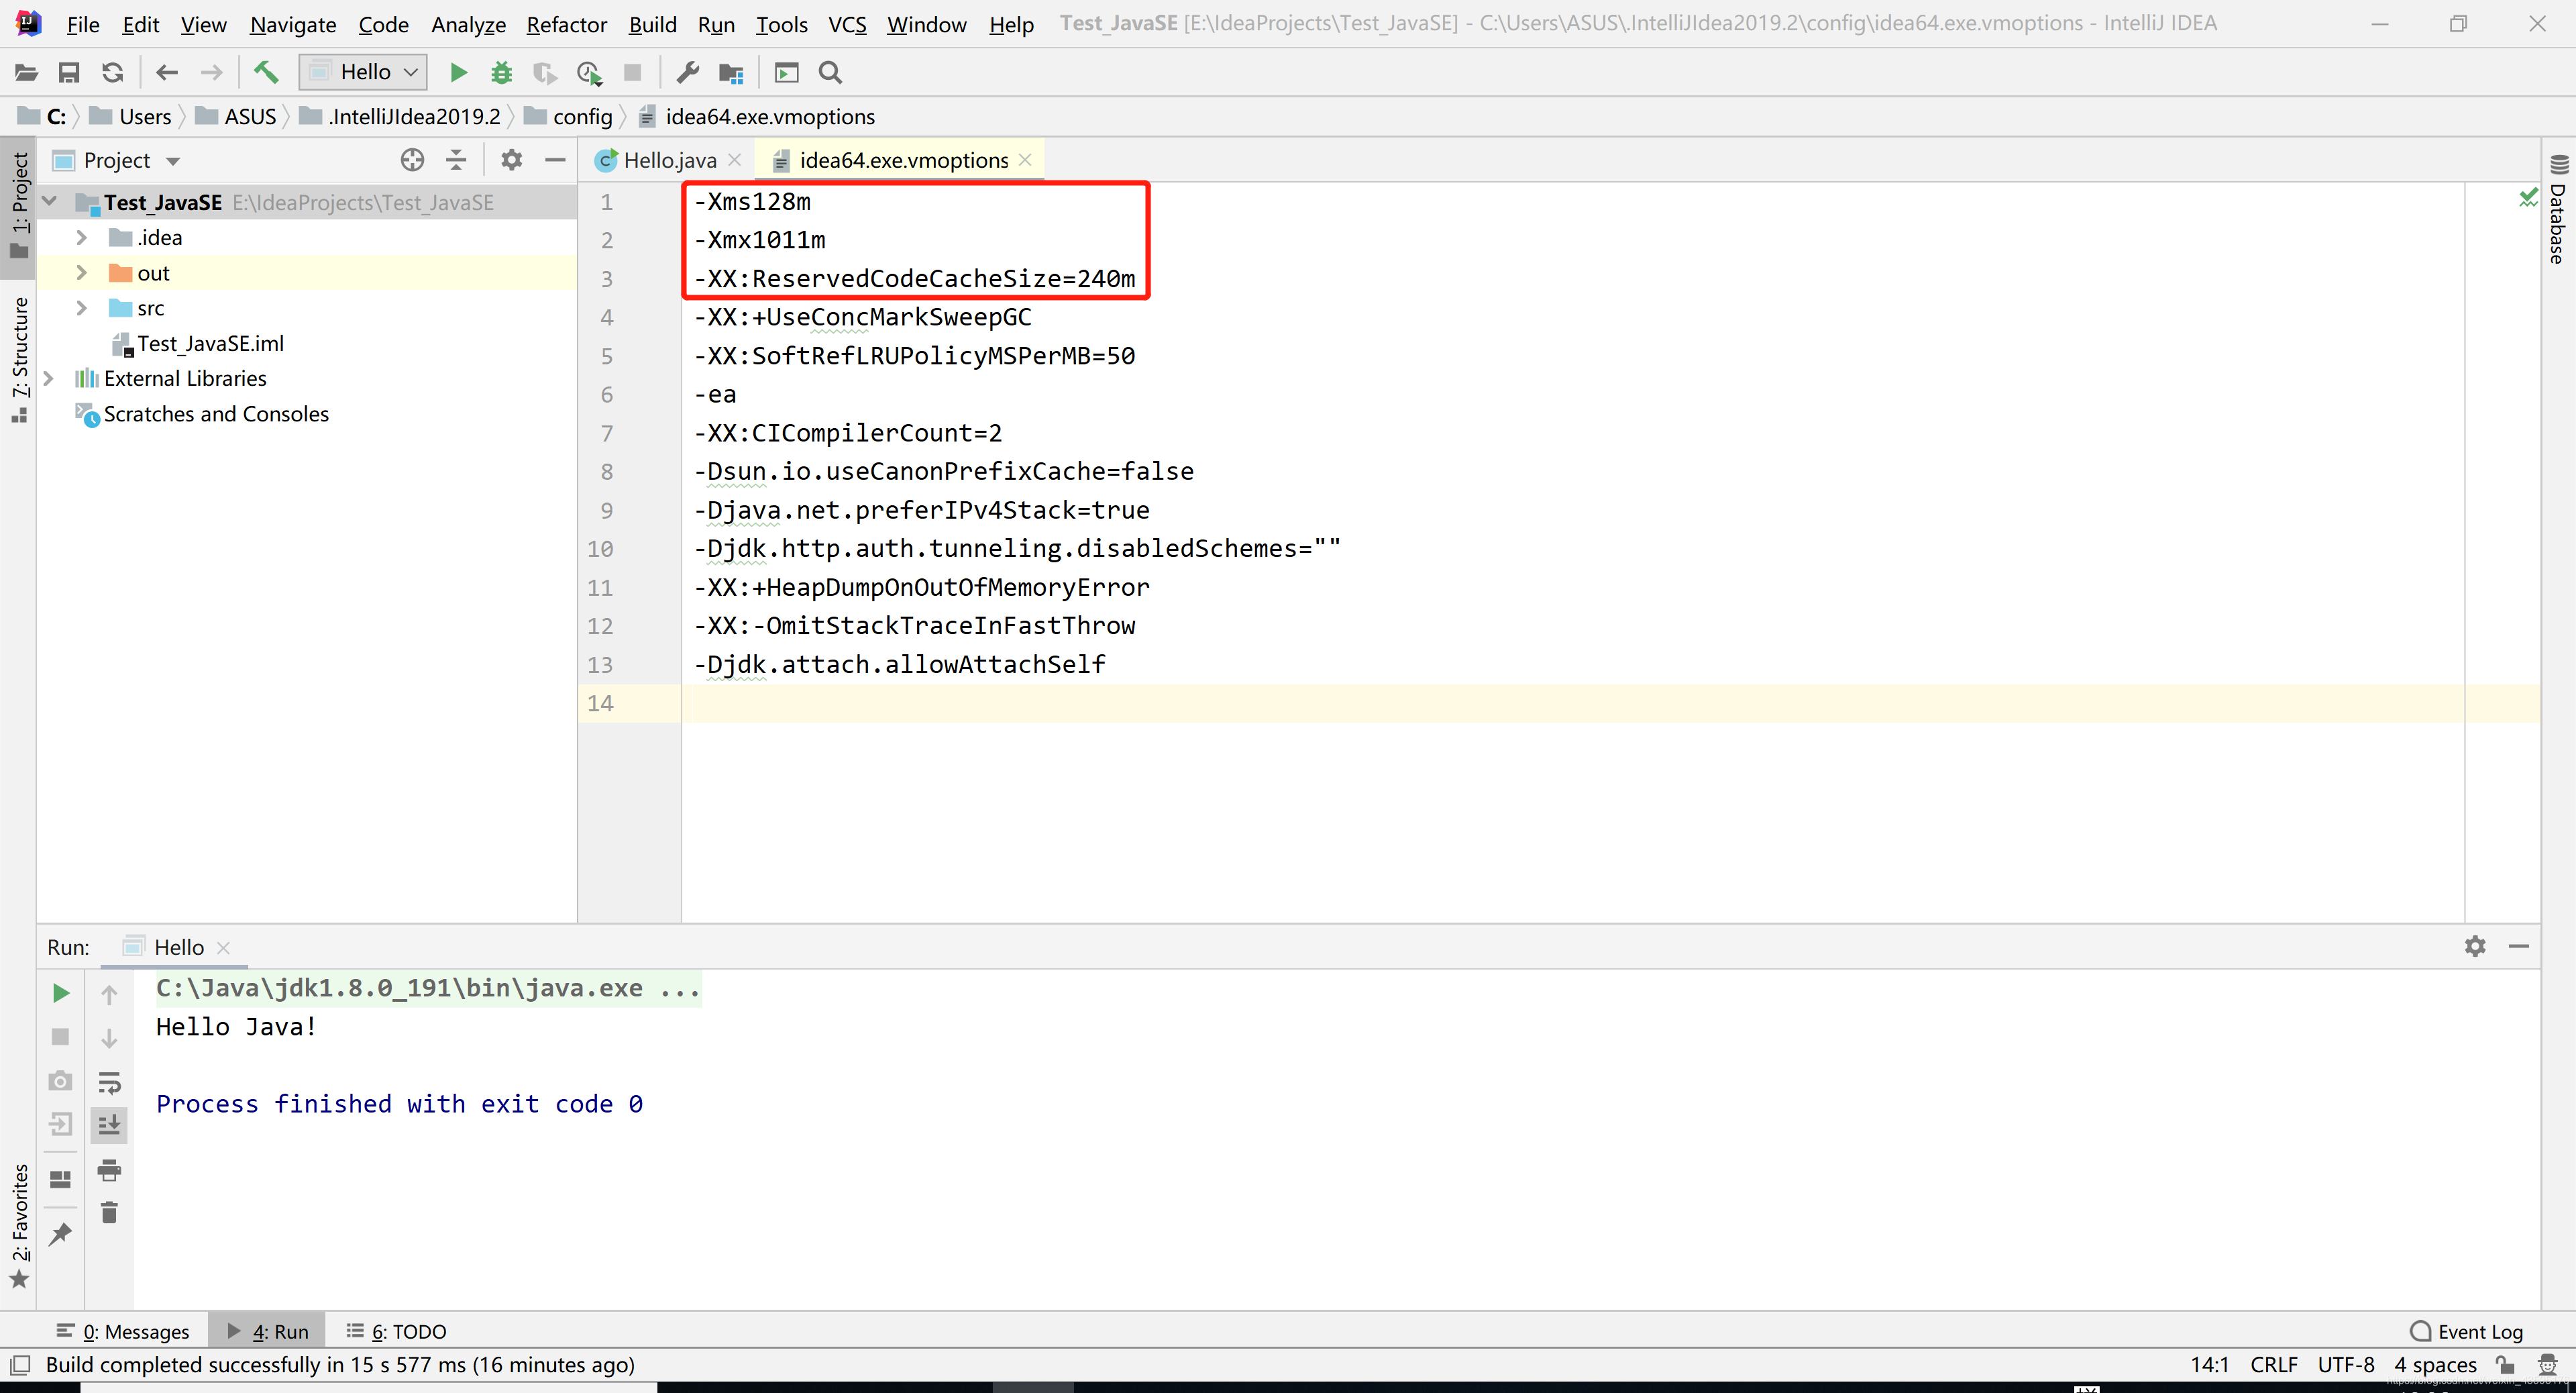Collapse all in Project panel
Image resolution: width=2576 pixels, height=1393 pixels.
(x=456, y=160)
